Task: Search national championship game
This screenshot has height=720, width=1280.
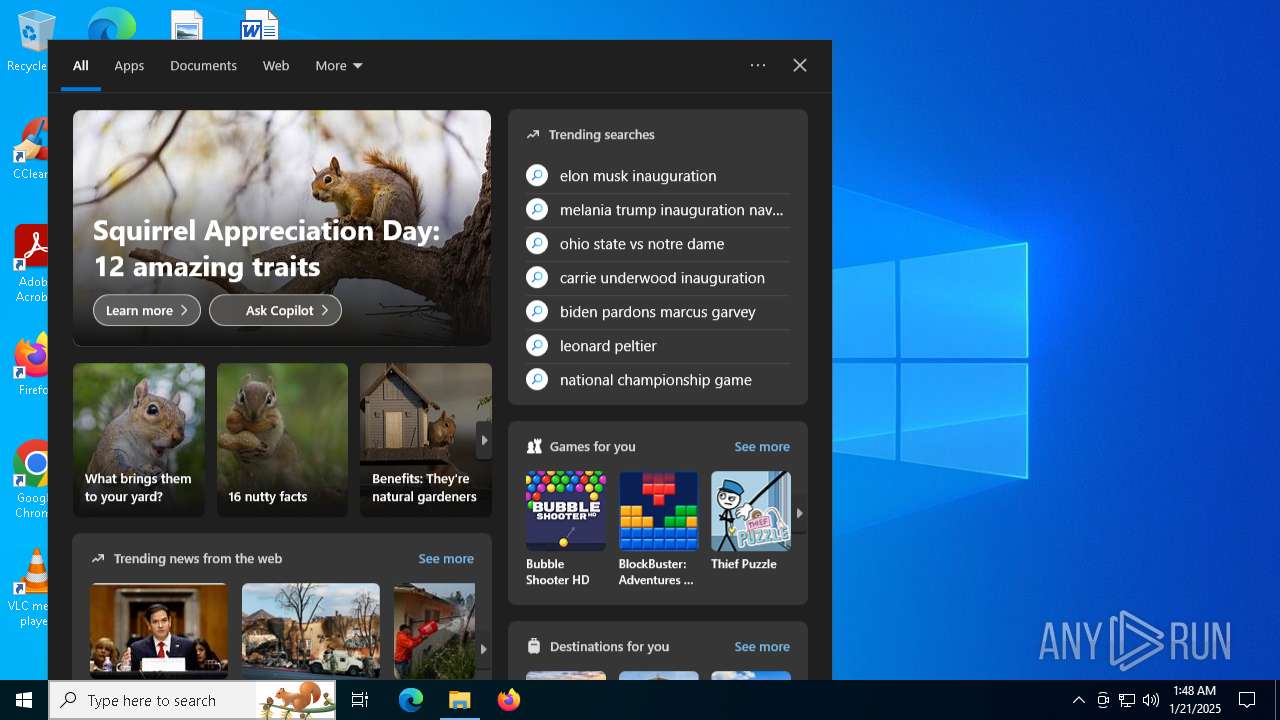Action: point(657,380)
